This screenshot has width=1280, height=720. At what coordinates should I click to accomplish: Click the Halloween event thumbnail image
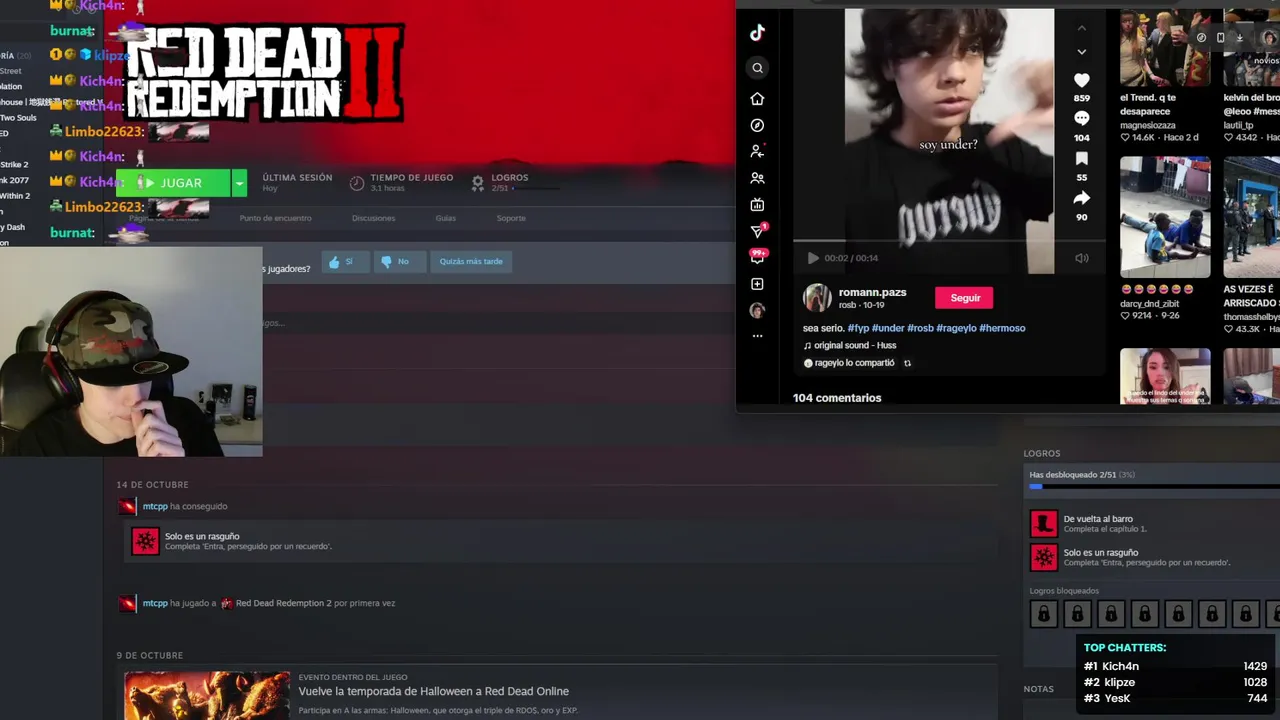pyautogui.click(x=207, y=695)
